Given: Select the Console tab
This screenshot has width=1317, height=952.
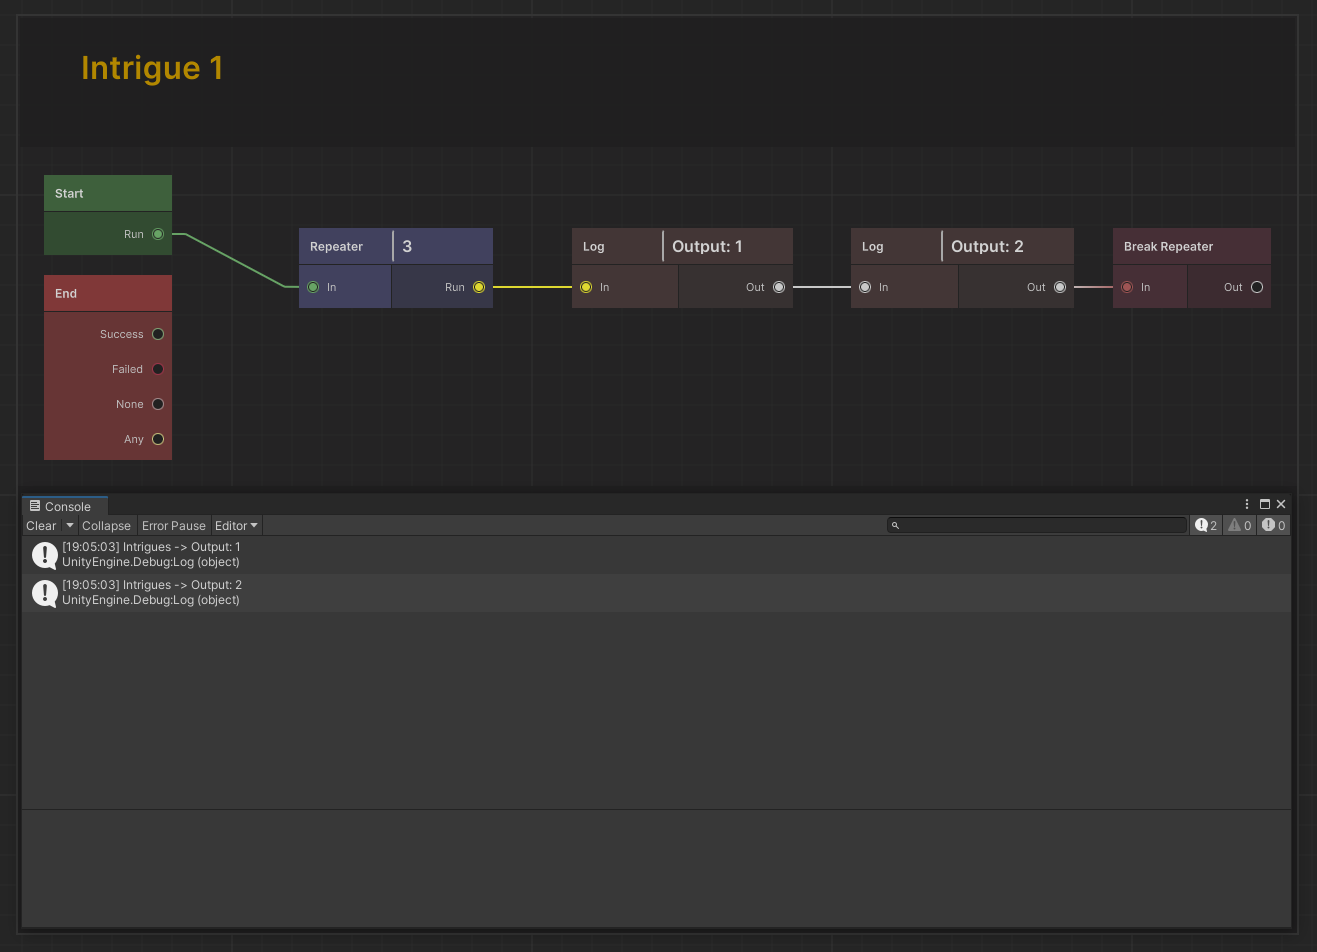Looking at the screenshot, I should tap(60, 506).
